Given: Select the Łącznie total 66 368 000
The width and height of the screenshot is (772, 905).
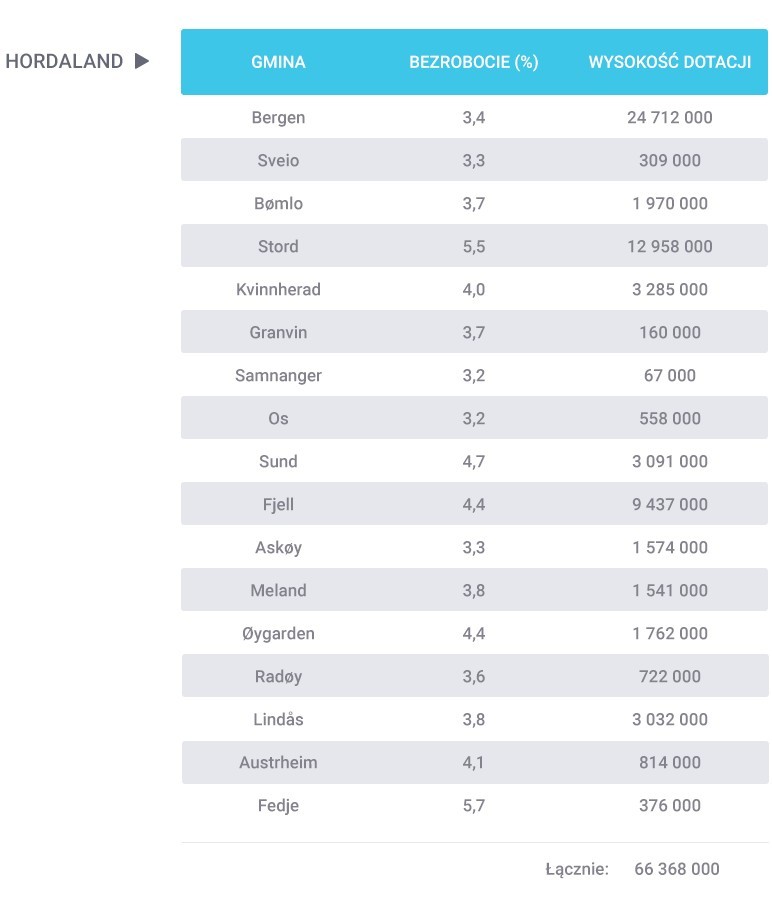Looking at the screenshot, I should 677,869.
